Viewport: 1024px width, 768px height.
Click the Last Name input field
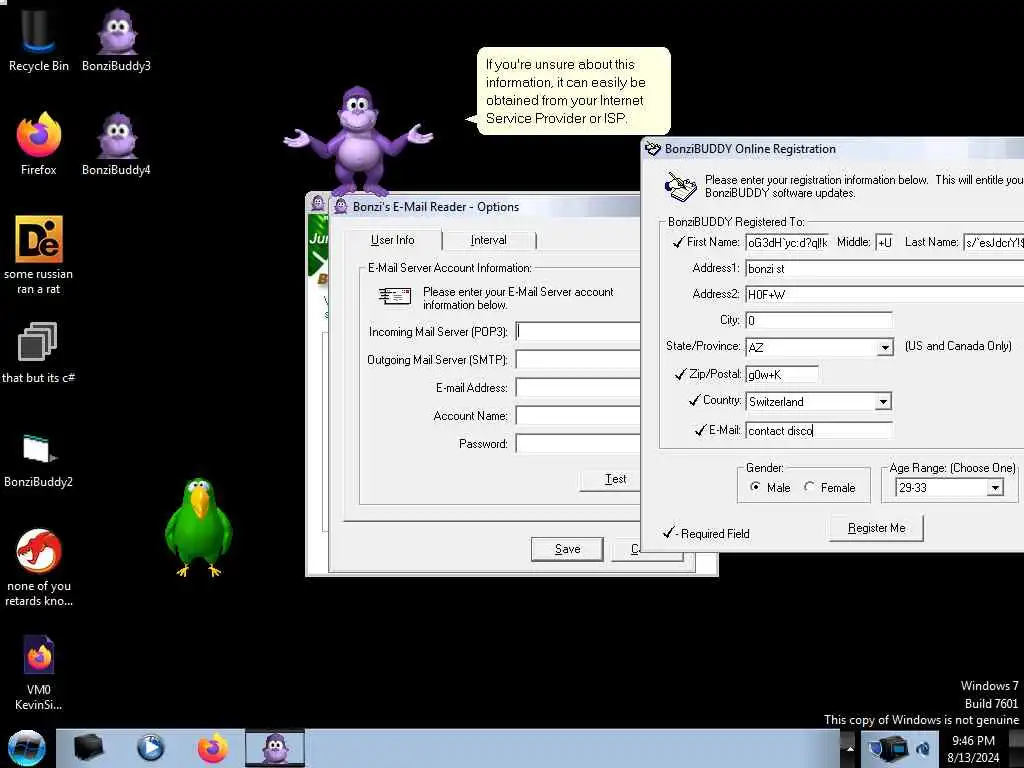(x=993, y=242)
